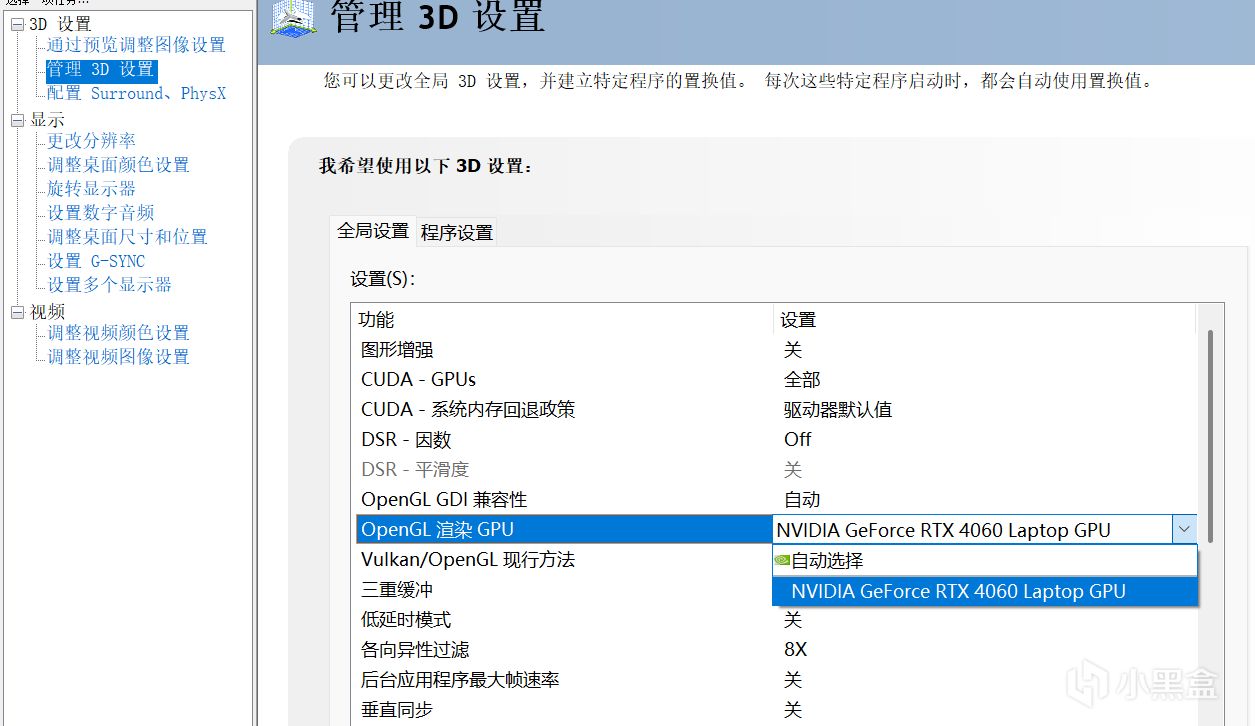Collapse the 3D 设置 tree node
1255x726 pixels.
click(x=16, y=24)
